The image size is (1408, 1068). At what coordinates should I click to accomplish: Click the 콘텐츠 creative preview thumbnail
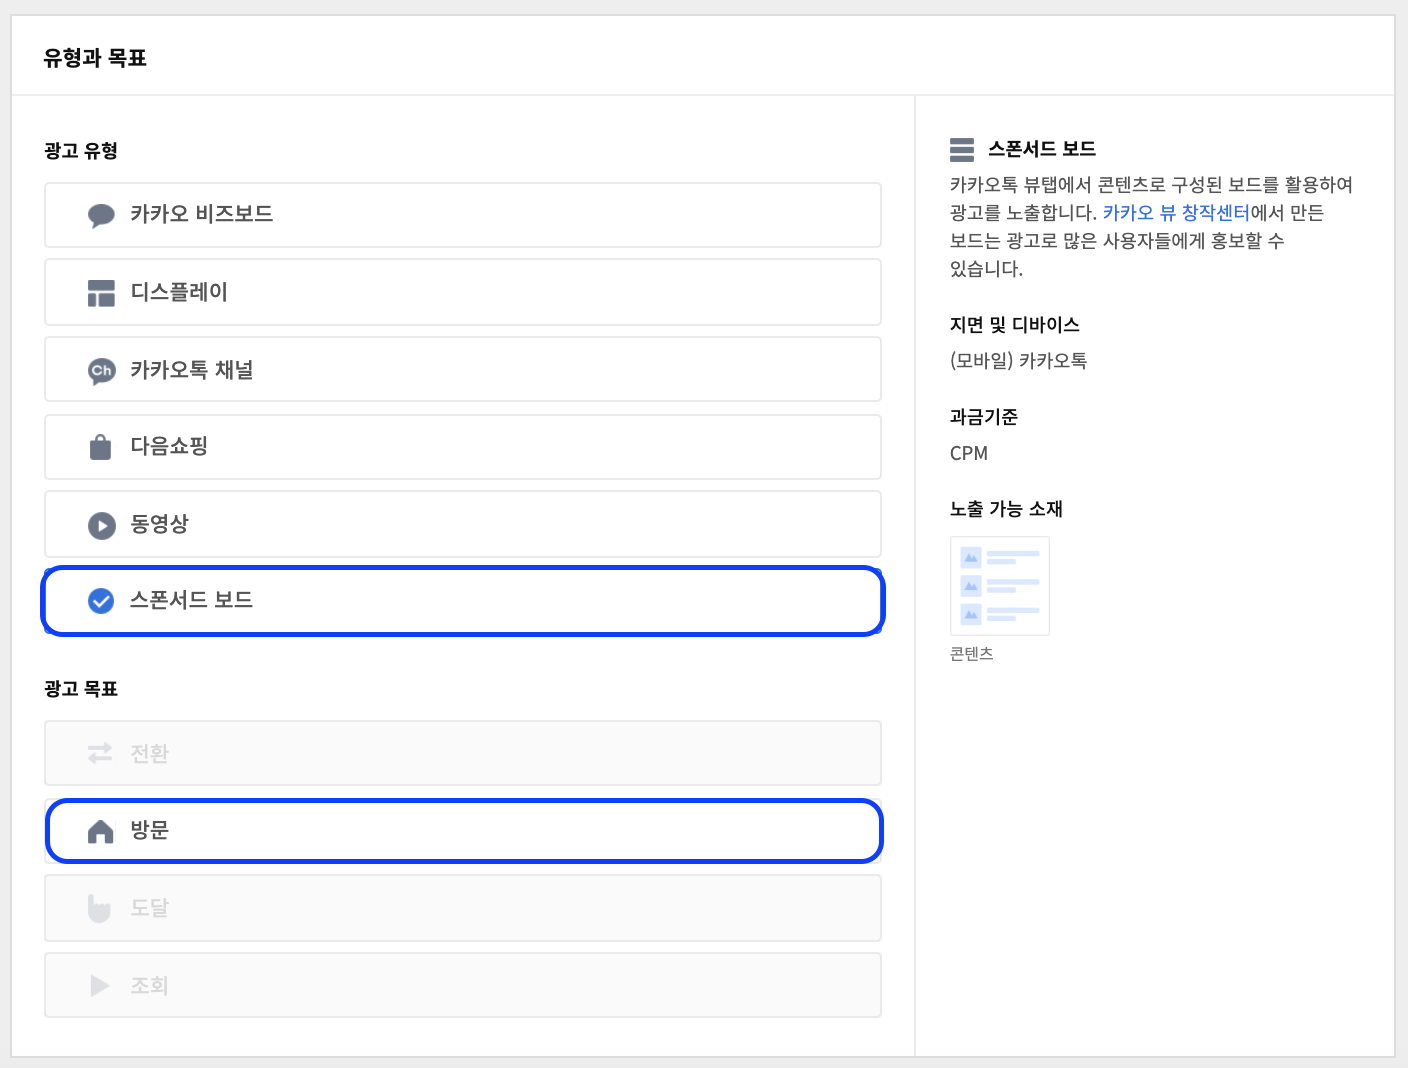1000,586
